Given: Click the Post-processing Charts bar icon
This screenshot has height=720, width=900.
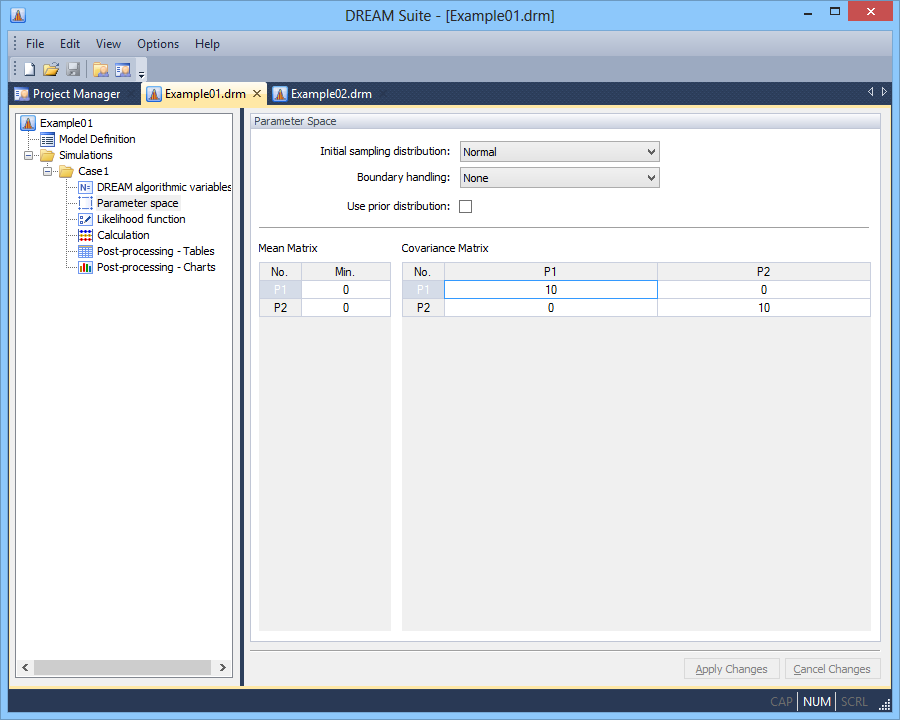Looking at the screenshot, I should tap(86, 268).
